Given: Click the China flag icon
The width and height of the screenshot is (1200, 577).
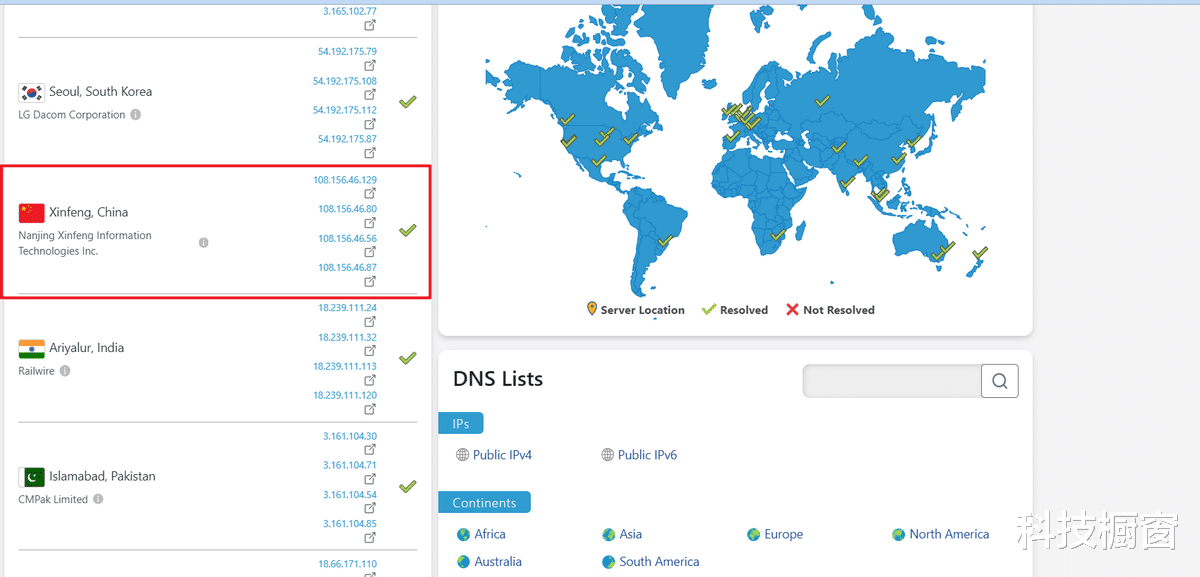Looking at the screenshot, I should click(31, 213).
